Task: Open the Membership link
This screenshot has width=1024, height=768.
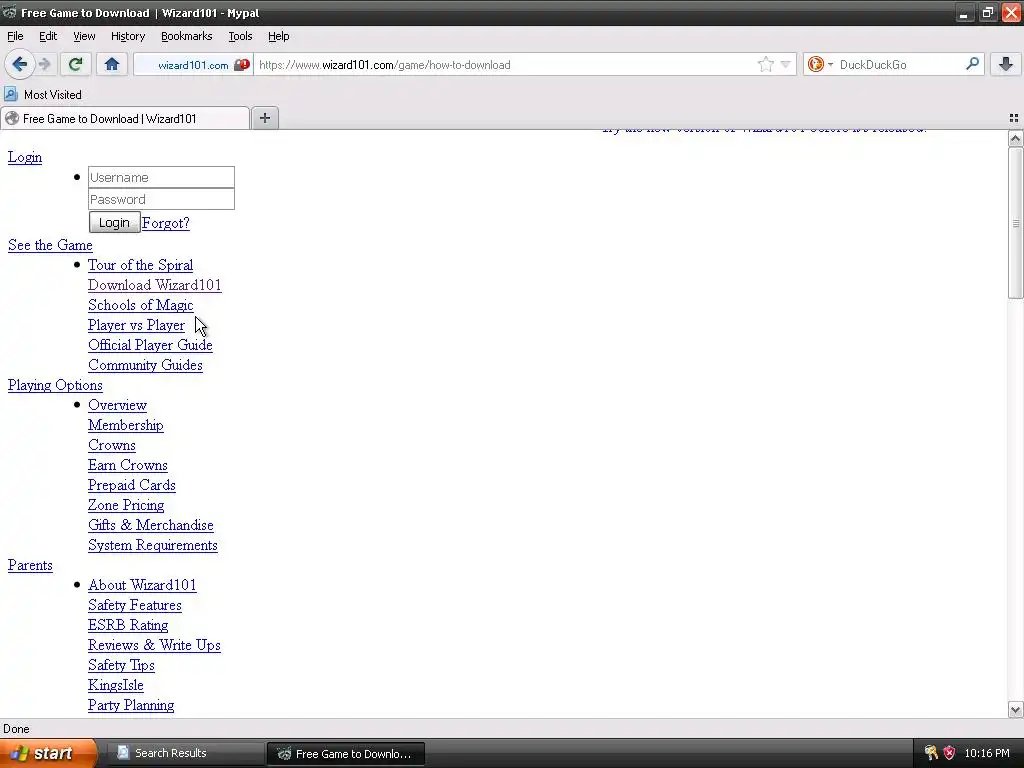Action: point(125,425)
